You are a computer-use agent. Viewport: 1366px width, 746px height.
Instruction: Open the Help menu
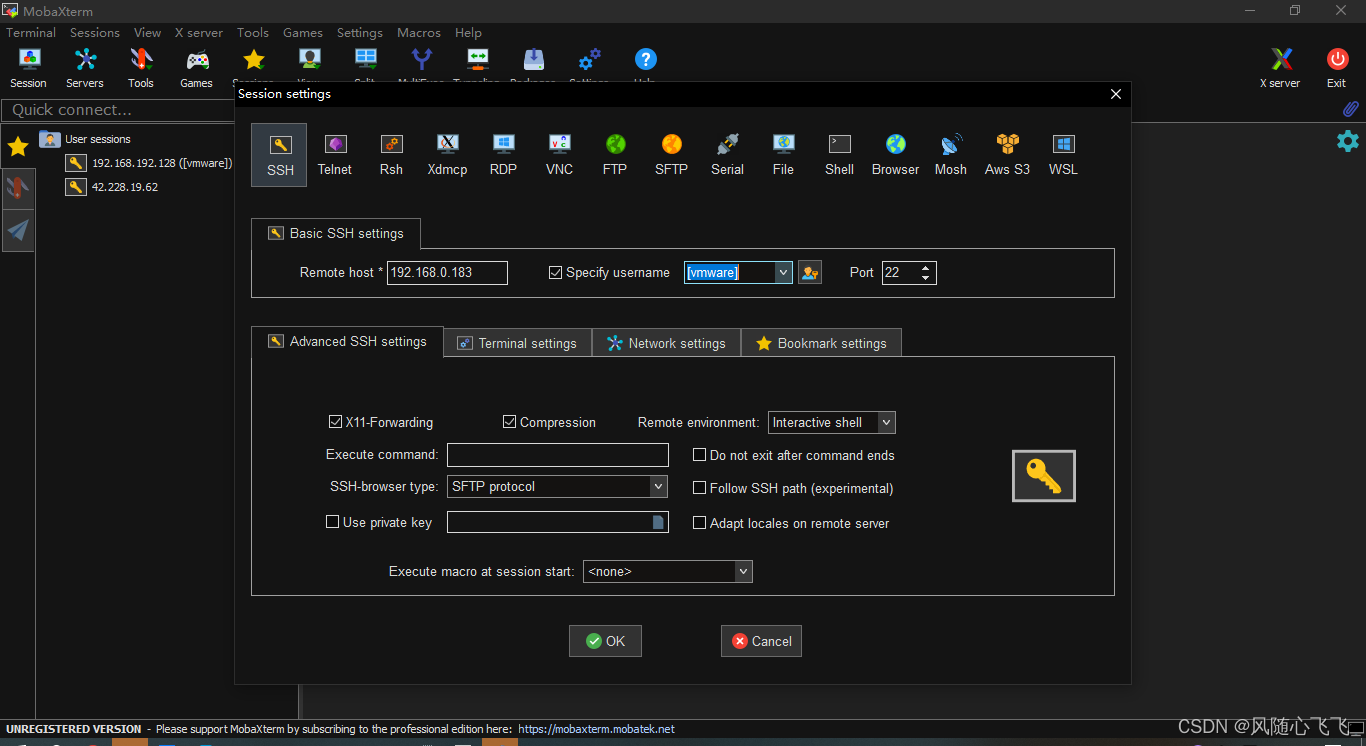[468, 32]
